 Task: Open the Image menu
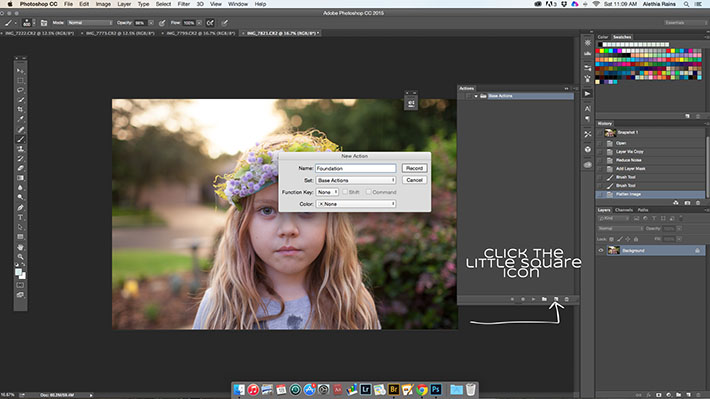(103, 4)
